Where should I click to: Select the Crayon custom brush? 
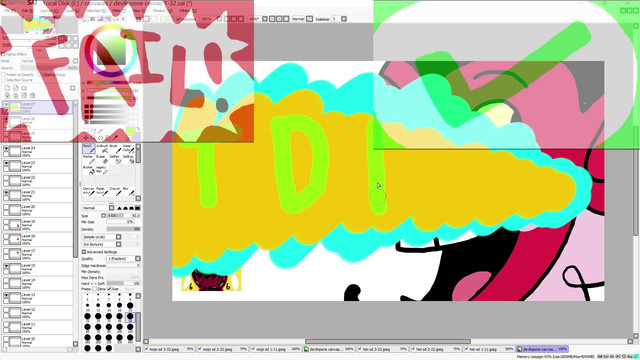tap(116, 191)
